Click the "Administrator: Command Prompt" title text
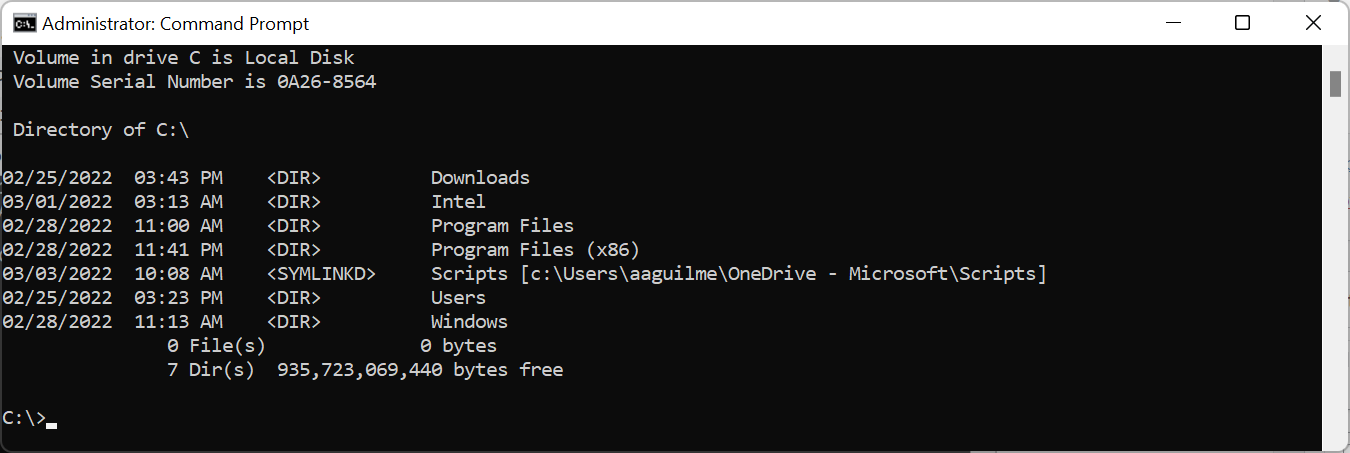 [x=176, y=23]
